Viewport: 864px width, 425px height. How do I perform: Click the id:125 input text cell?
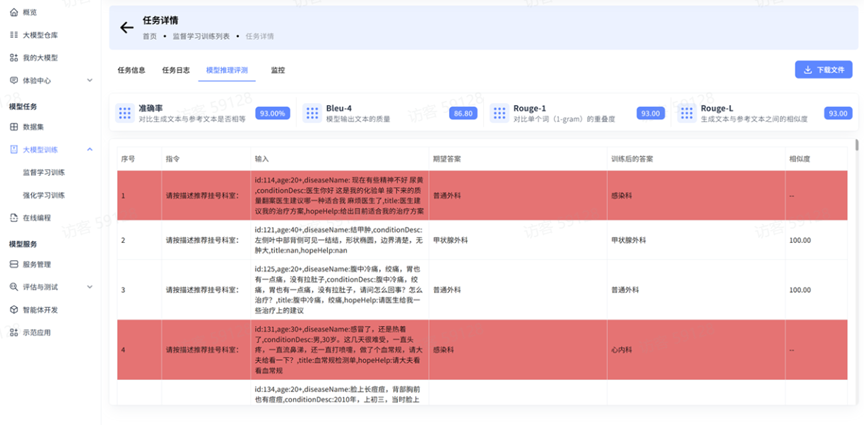[x=339, y=290]
